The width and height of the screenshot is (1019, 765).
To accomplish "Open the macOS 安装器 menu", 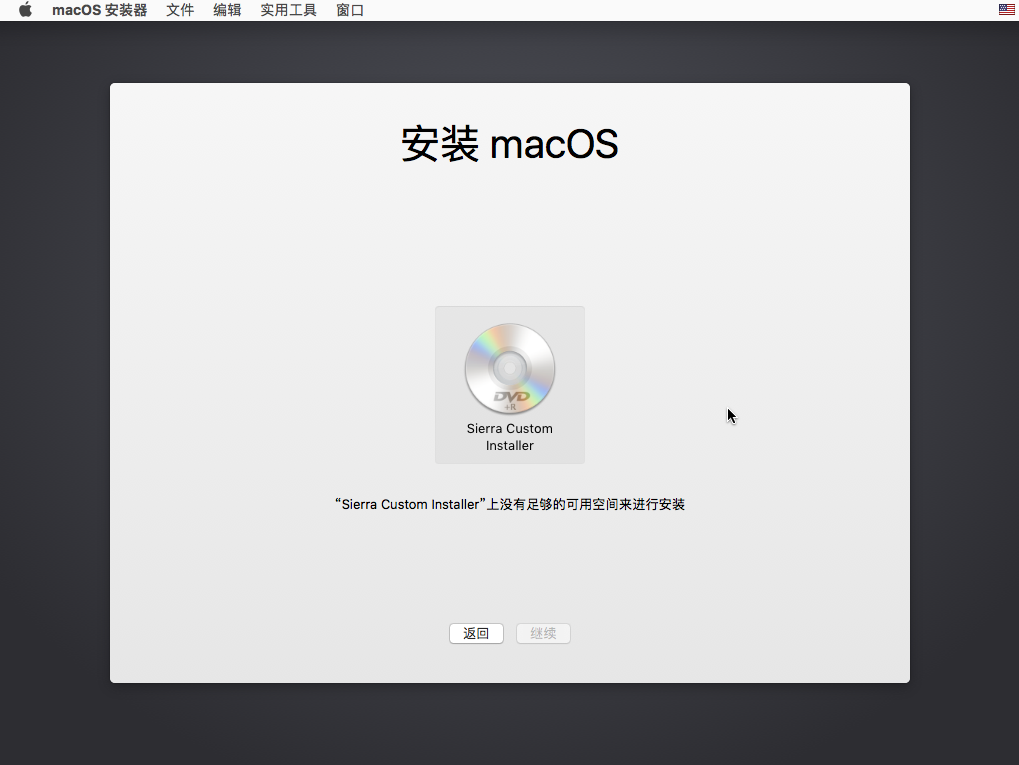I will [x=99, y=10].
